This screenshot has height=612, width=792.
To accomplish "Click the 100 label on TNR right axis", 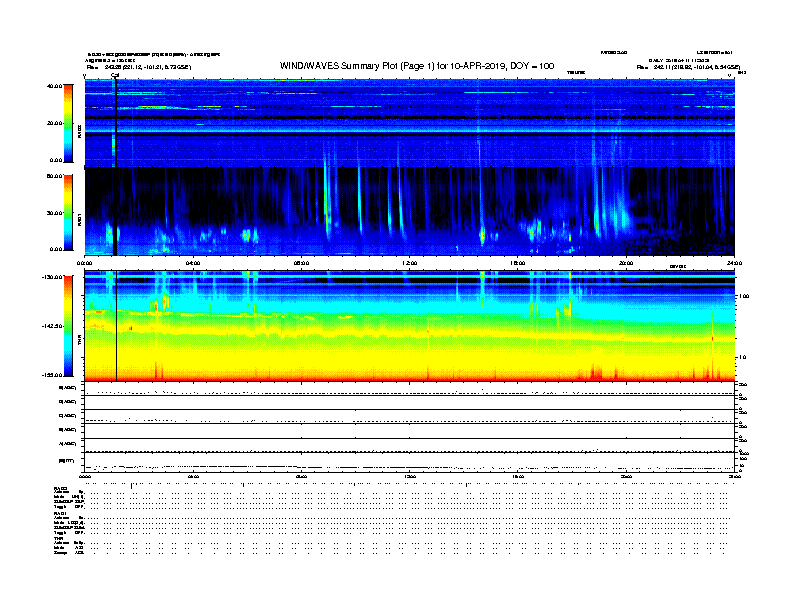I will point(744,296).
